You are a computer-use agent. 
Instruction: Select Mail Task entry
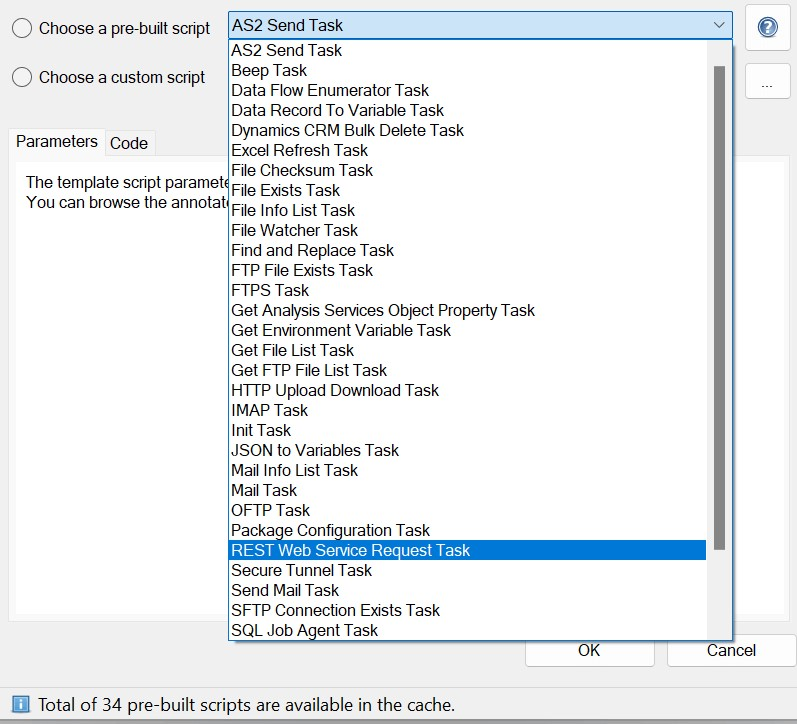467,490
